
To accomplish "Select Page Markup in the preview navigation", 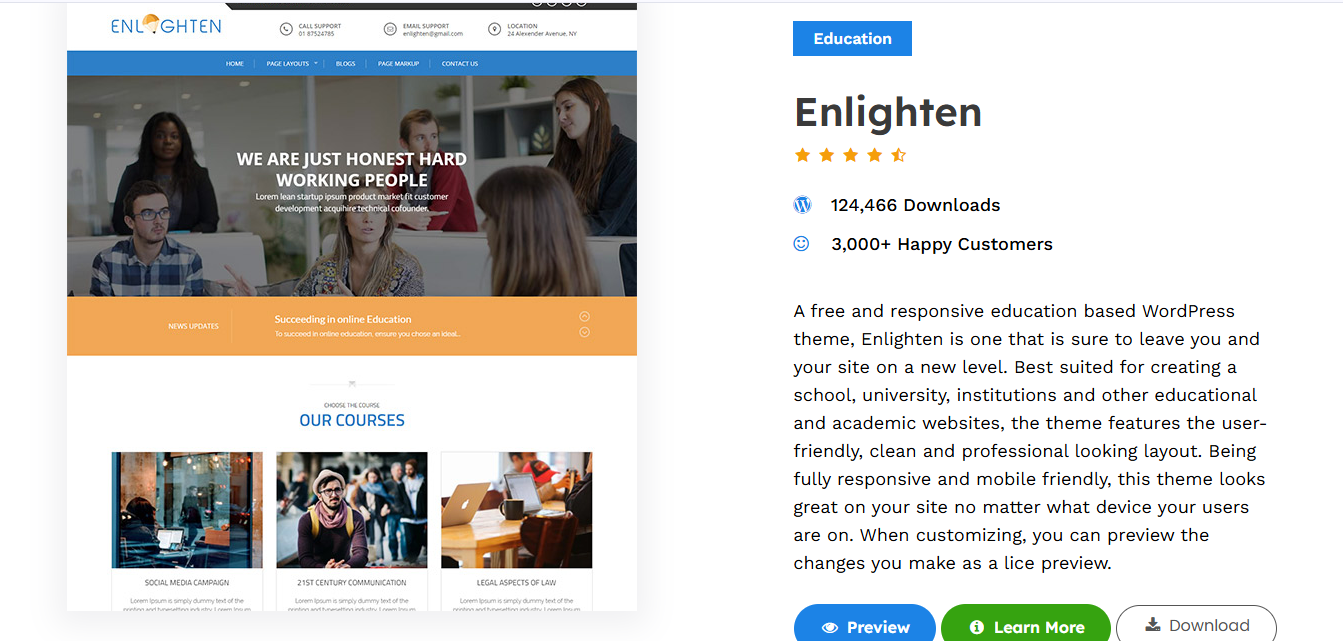I will 398,63.
